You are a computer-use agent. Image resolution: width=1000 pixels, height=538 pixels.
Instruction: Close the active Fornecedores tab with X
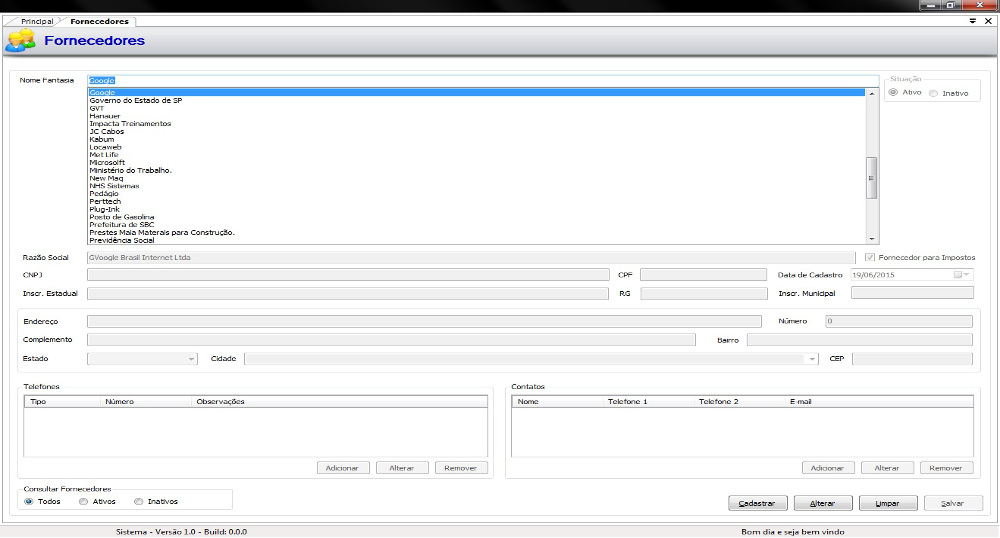tap(988, 21)
